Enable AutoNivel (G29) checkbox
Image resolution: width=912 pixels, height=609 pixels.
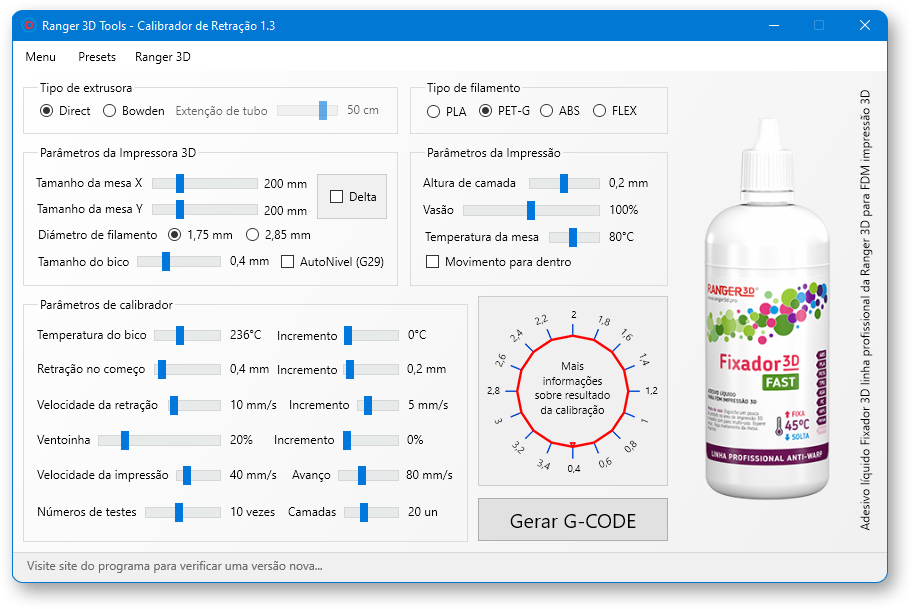click(x=288, y=262)
